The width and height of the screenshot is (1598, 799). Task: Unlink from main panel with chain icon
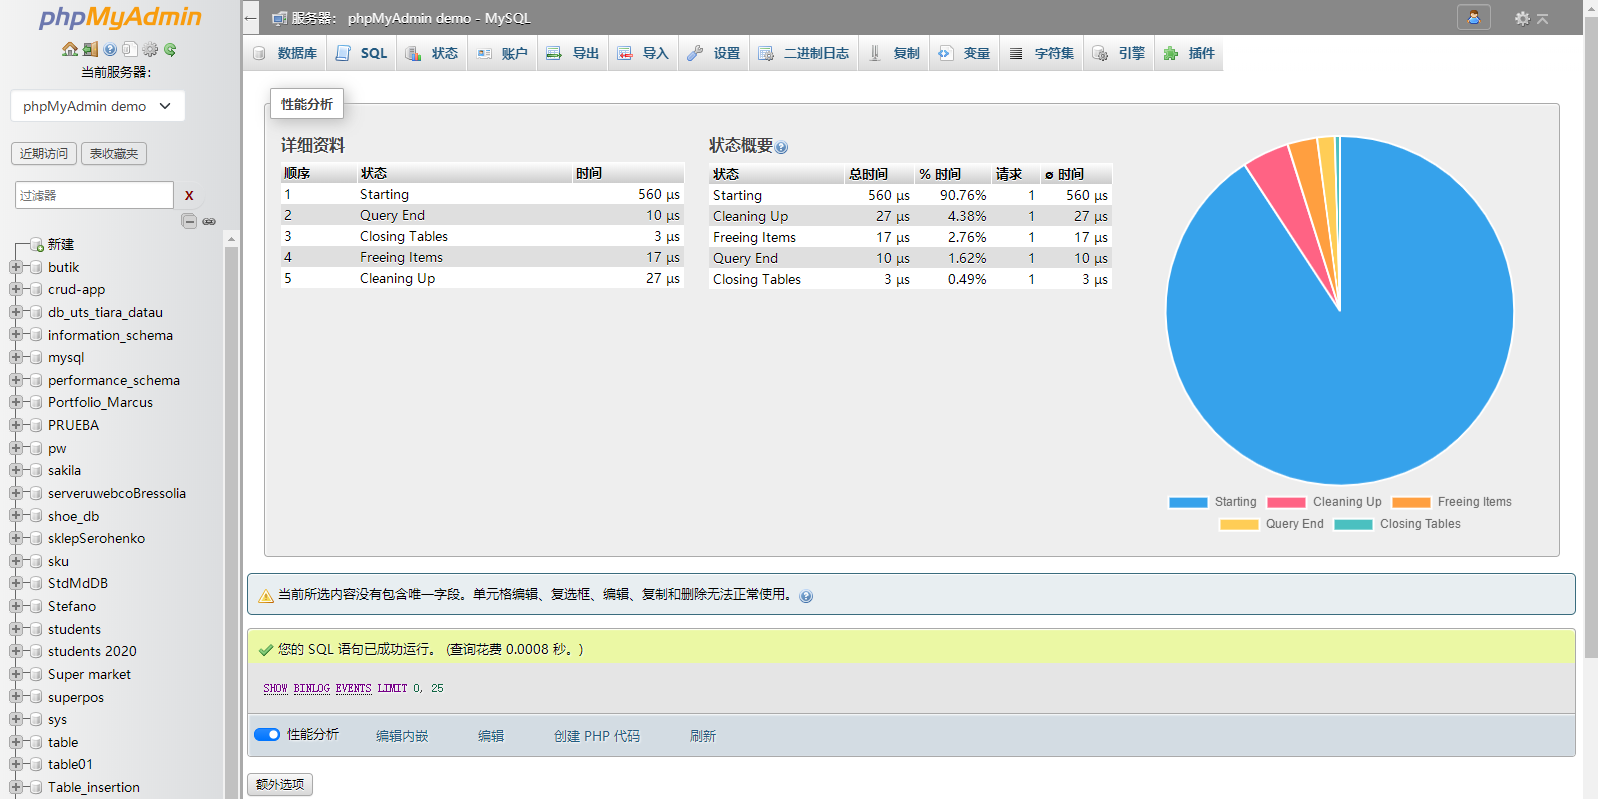tap(209, 221)
